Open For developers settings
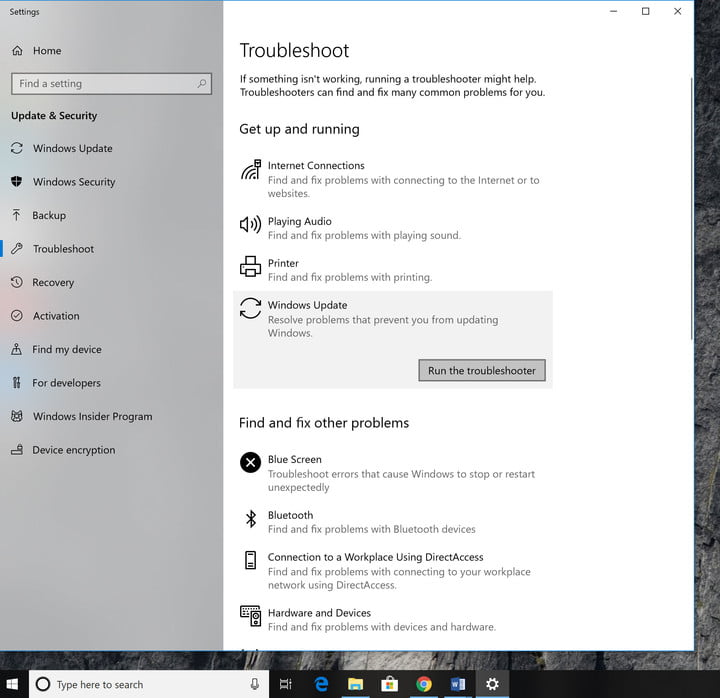This screenshot has width=720, height=698. 66,383
